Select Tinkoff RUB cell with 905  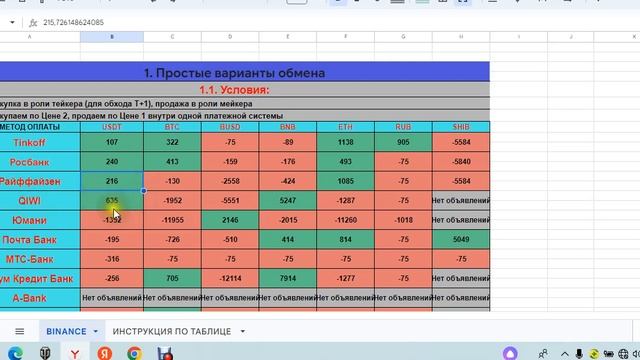pos(403,142)
